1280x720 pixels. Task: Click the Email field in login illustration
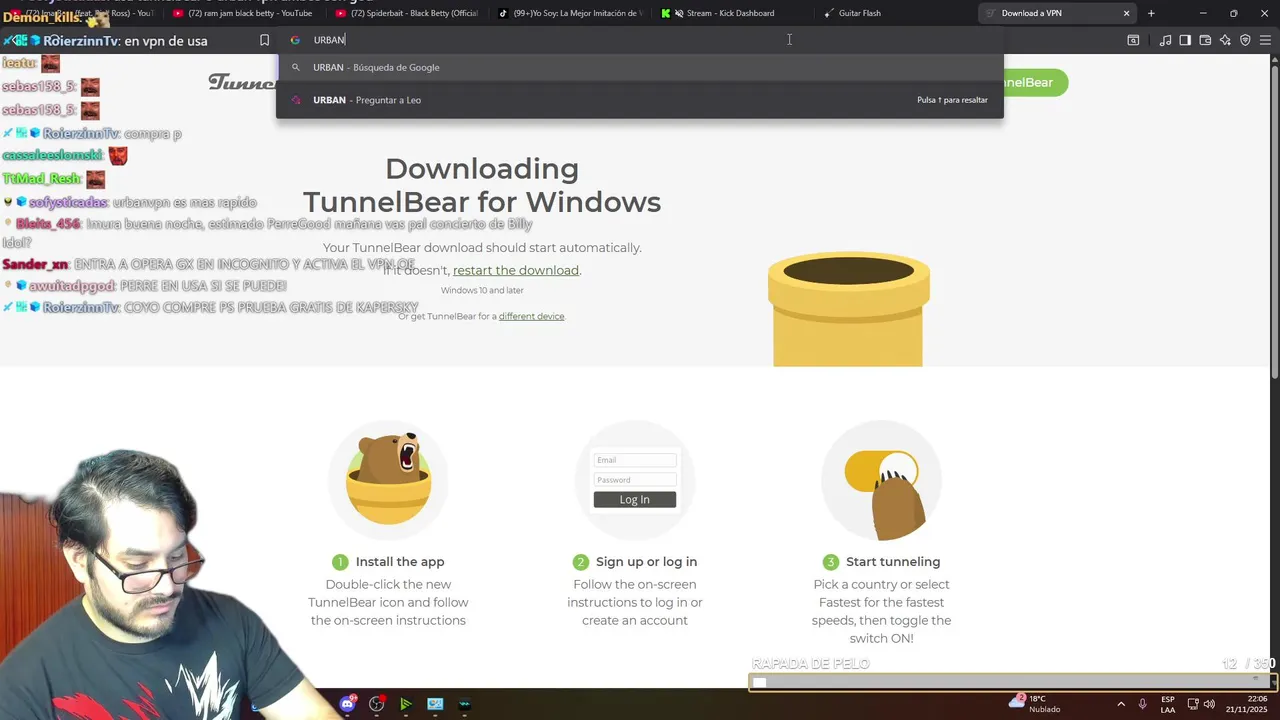[x=635, y=460]
